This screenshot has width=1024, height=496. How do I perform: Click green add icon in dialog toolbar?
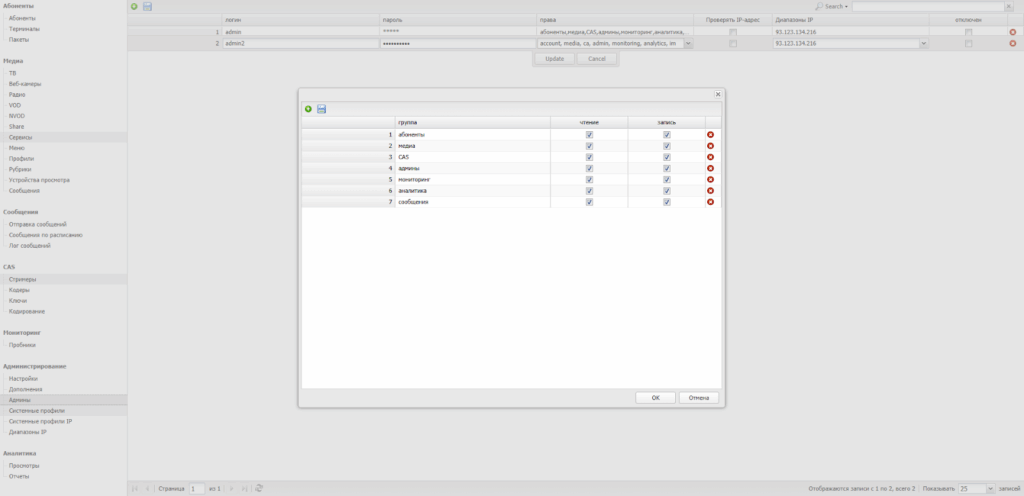[308, 109]
